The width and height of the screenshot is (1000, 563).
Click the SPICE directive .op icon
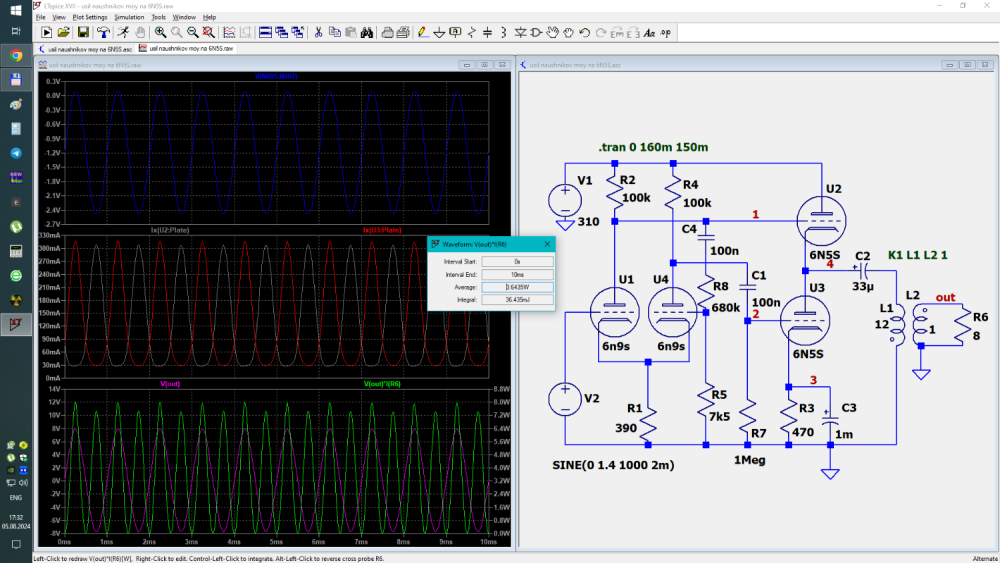pos(666,32)
